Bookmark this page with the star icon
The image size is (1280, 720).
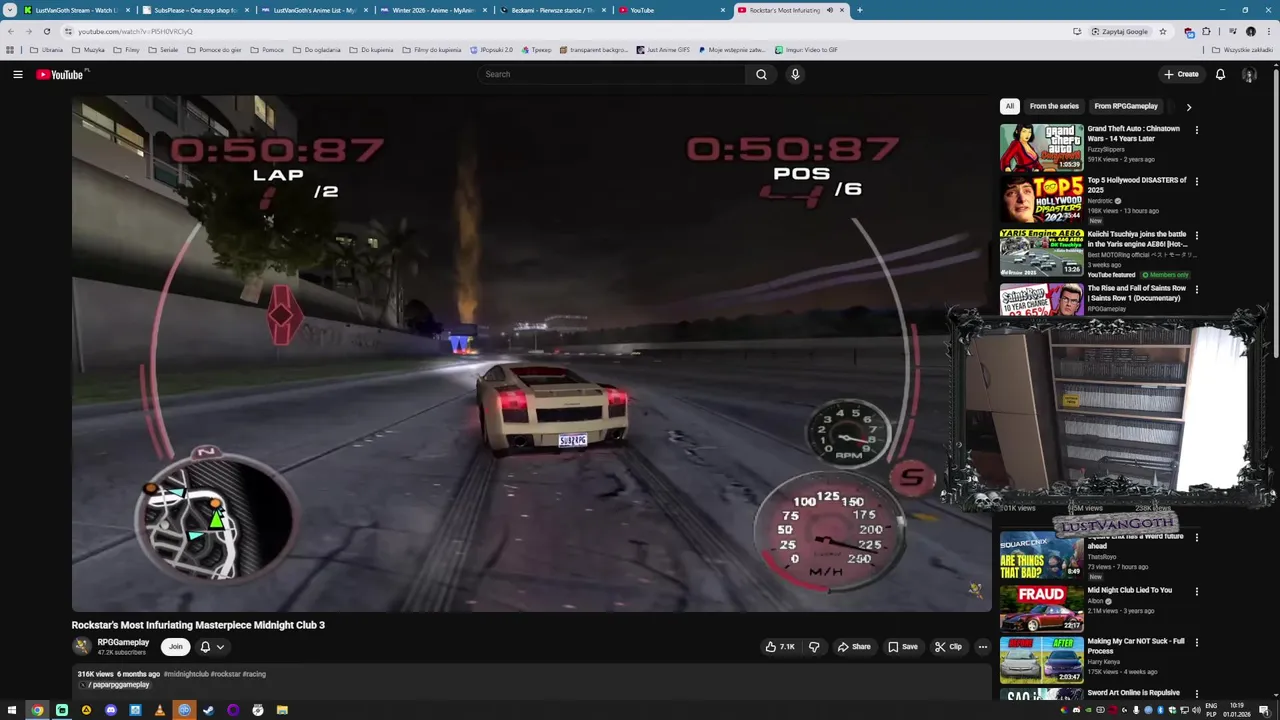(x=1162, y=31)
